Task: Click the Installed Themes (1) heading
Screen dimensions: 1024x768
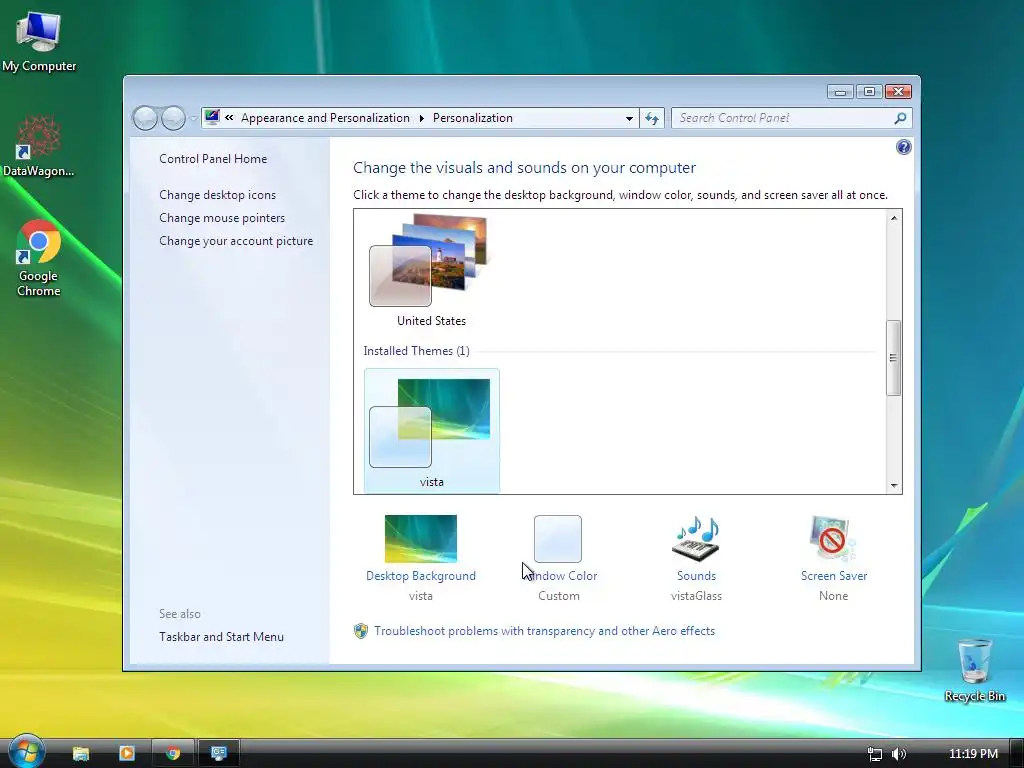Action: pos(416,351)
